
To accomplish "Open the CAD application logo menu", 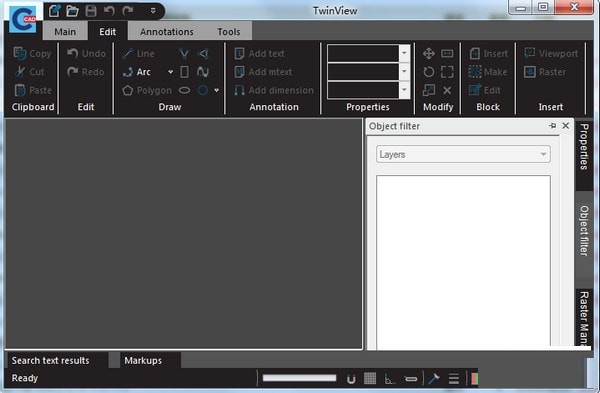I will pos(23,19).
